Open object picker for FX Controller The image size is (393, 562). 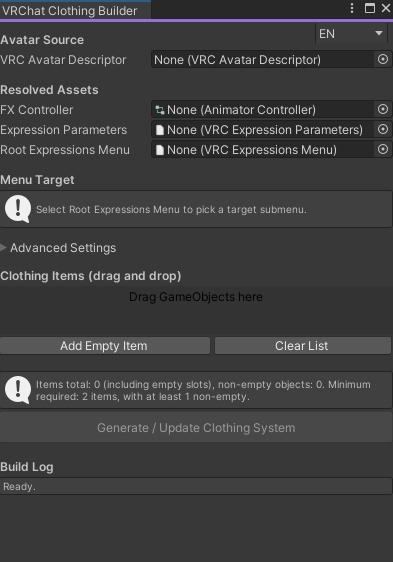383,109
